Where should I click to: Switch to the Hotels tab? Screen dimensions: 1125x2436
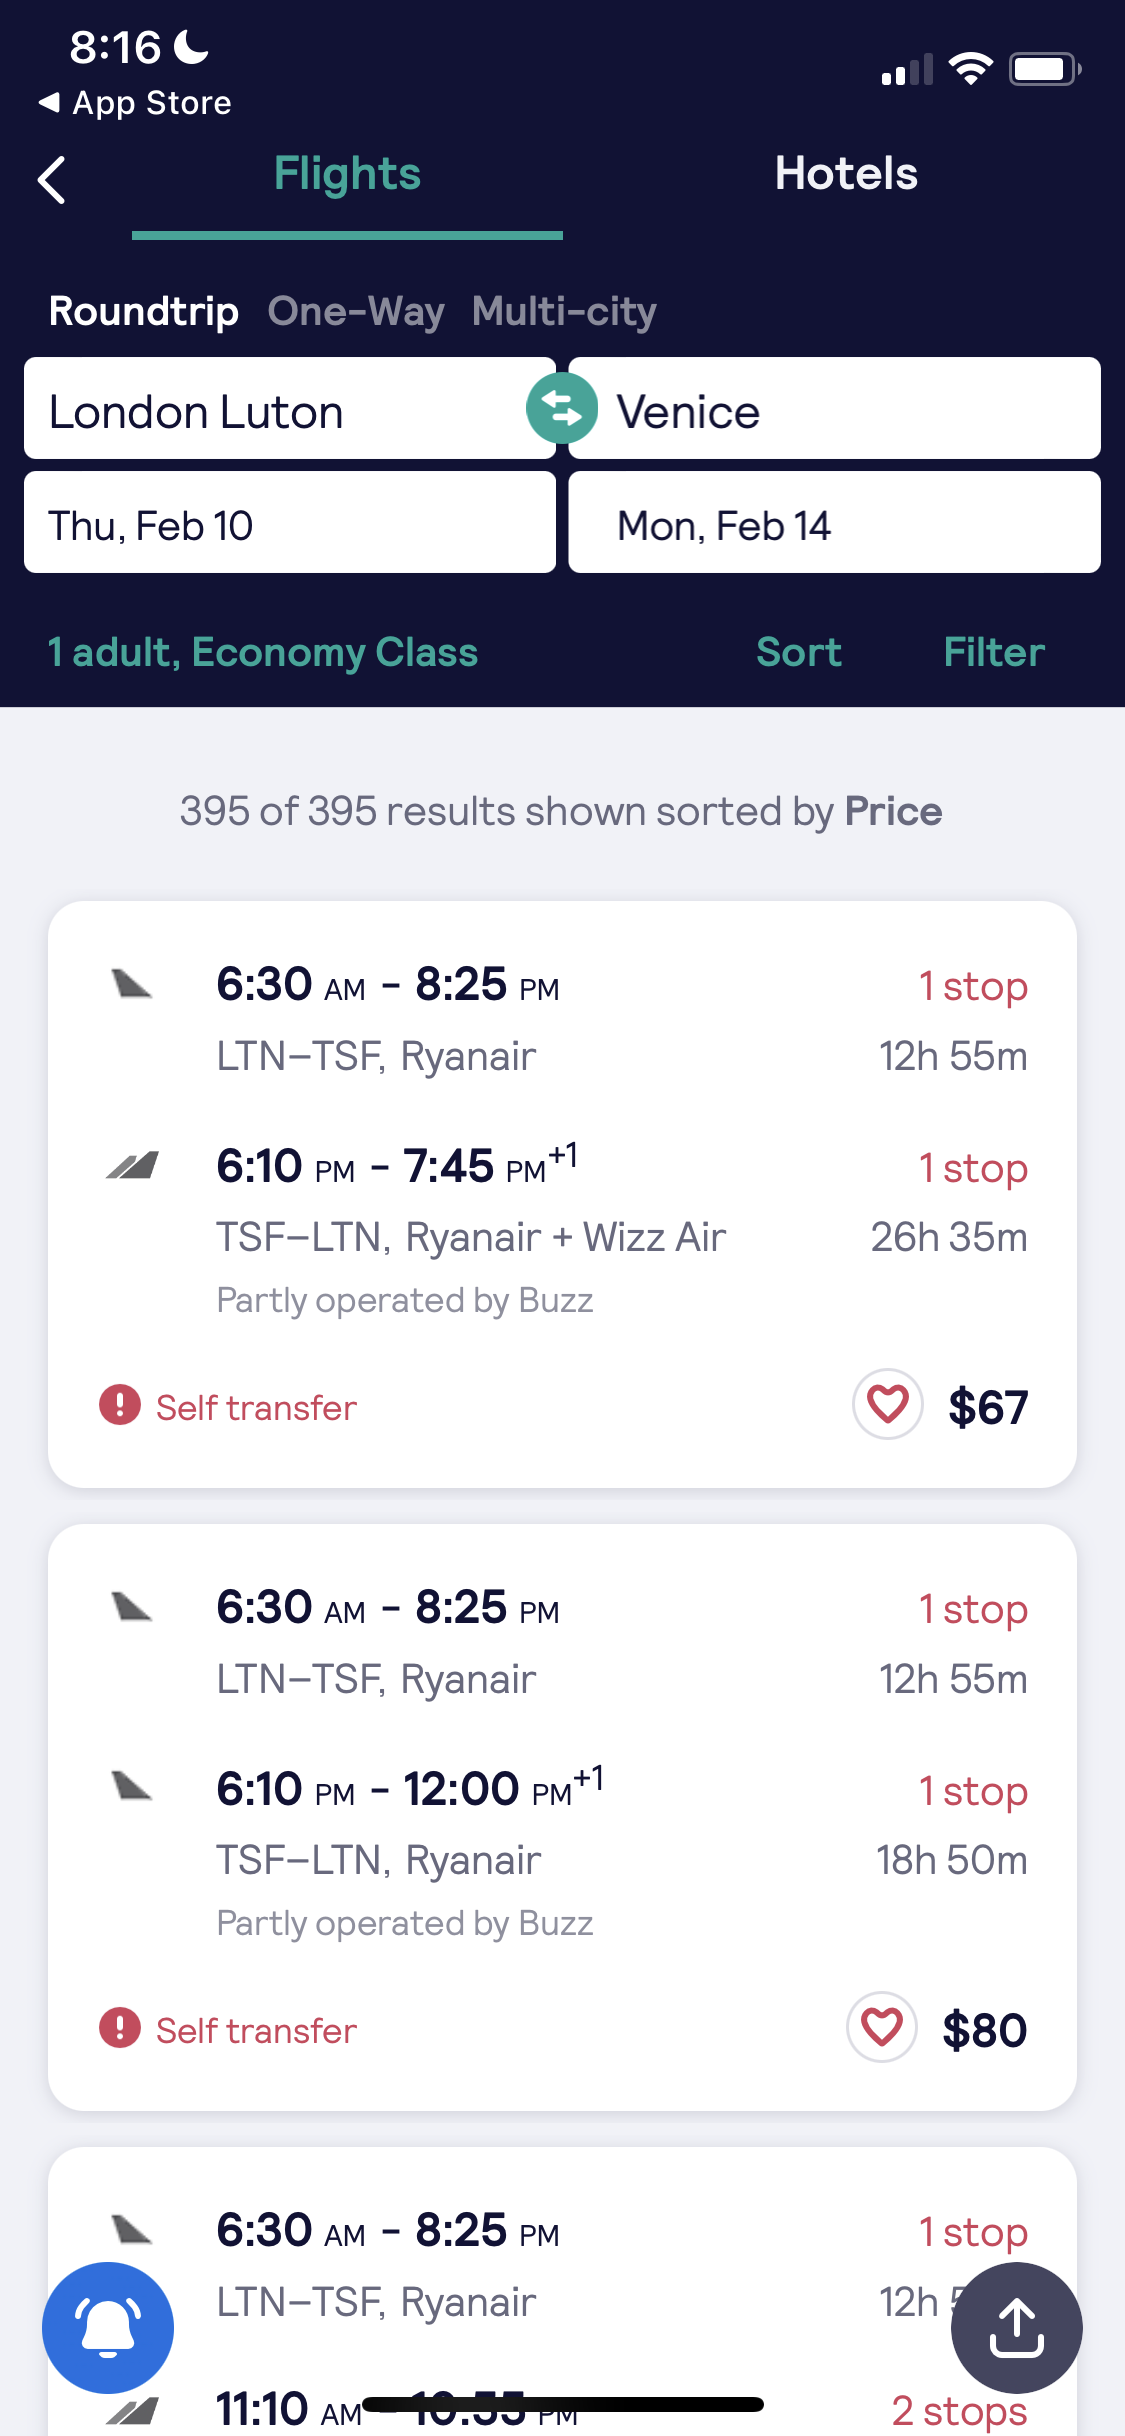[846, 174]
